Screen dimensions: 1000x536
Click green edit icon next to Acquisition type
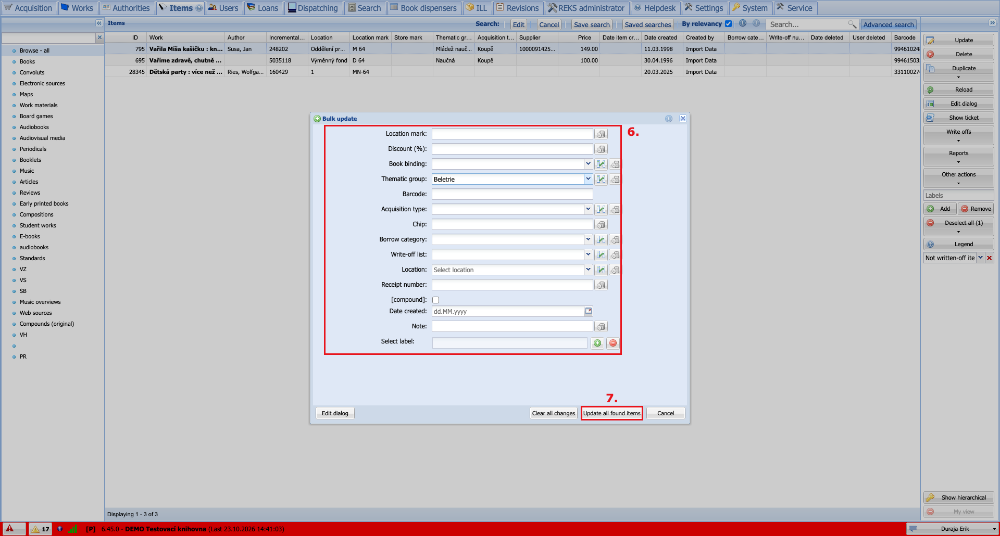(601, 209)
